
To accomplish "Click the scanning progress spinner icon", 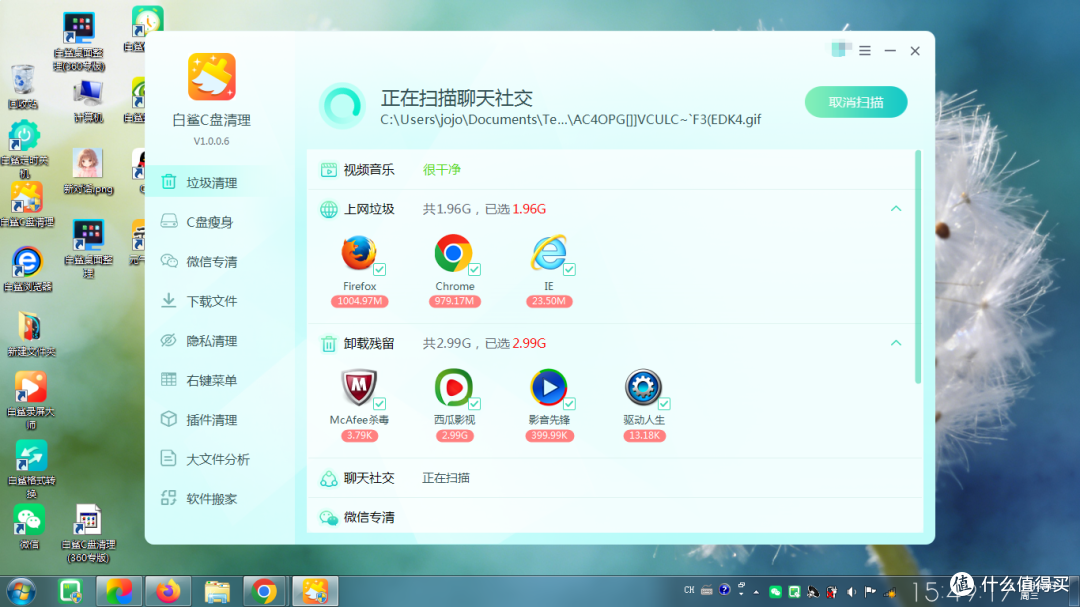I will pos(342,106).
